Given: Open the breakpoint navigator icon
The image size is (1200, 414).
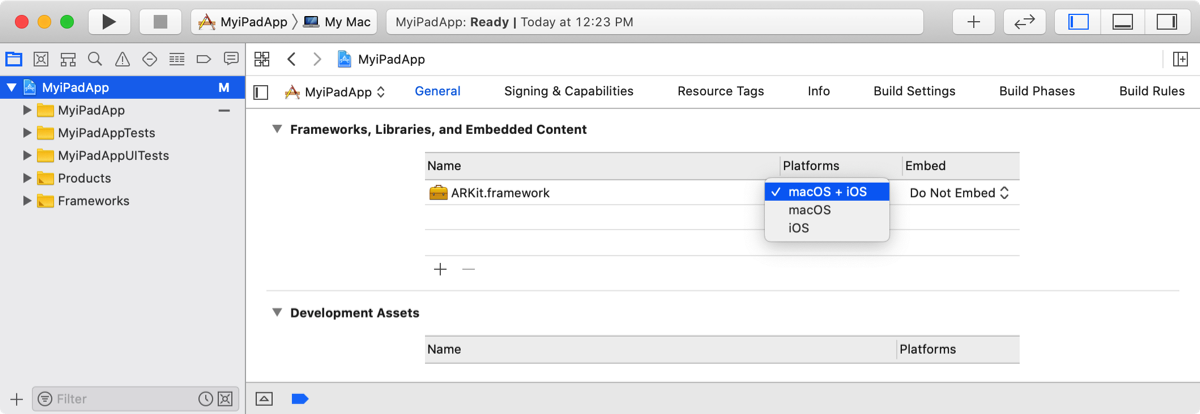Looking at the screenshot, I should click(x=204, y=59).
